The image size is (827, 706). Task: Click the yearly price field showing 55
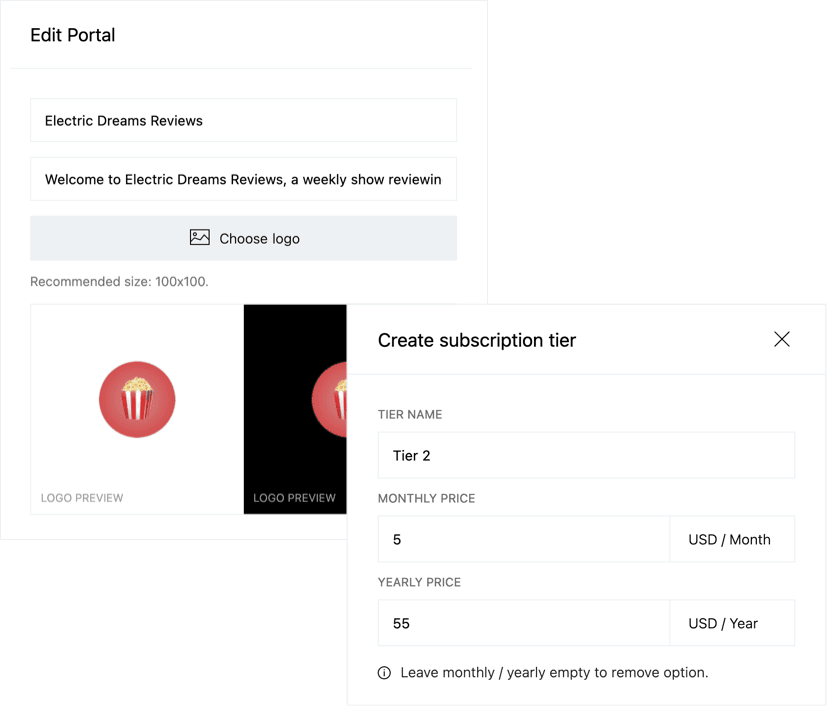520,622
